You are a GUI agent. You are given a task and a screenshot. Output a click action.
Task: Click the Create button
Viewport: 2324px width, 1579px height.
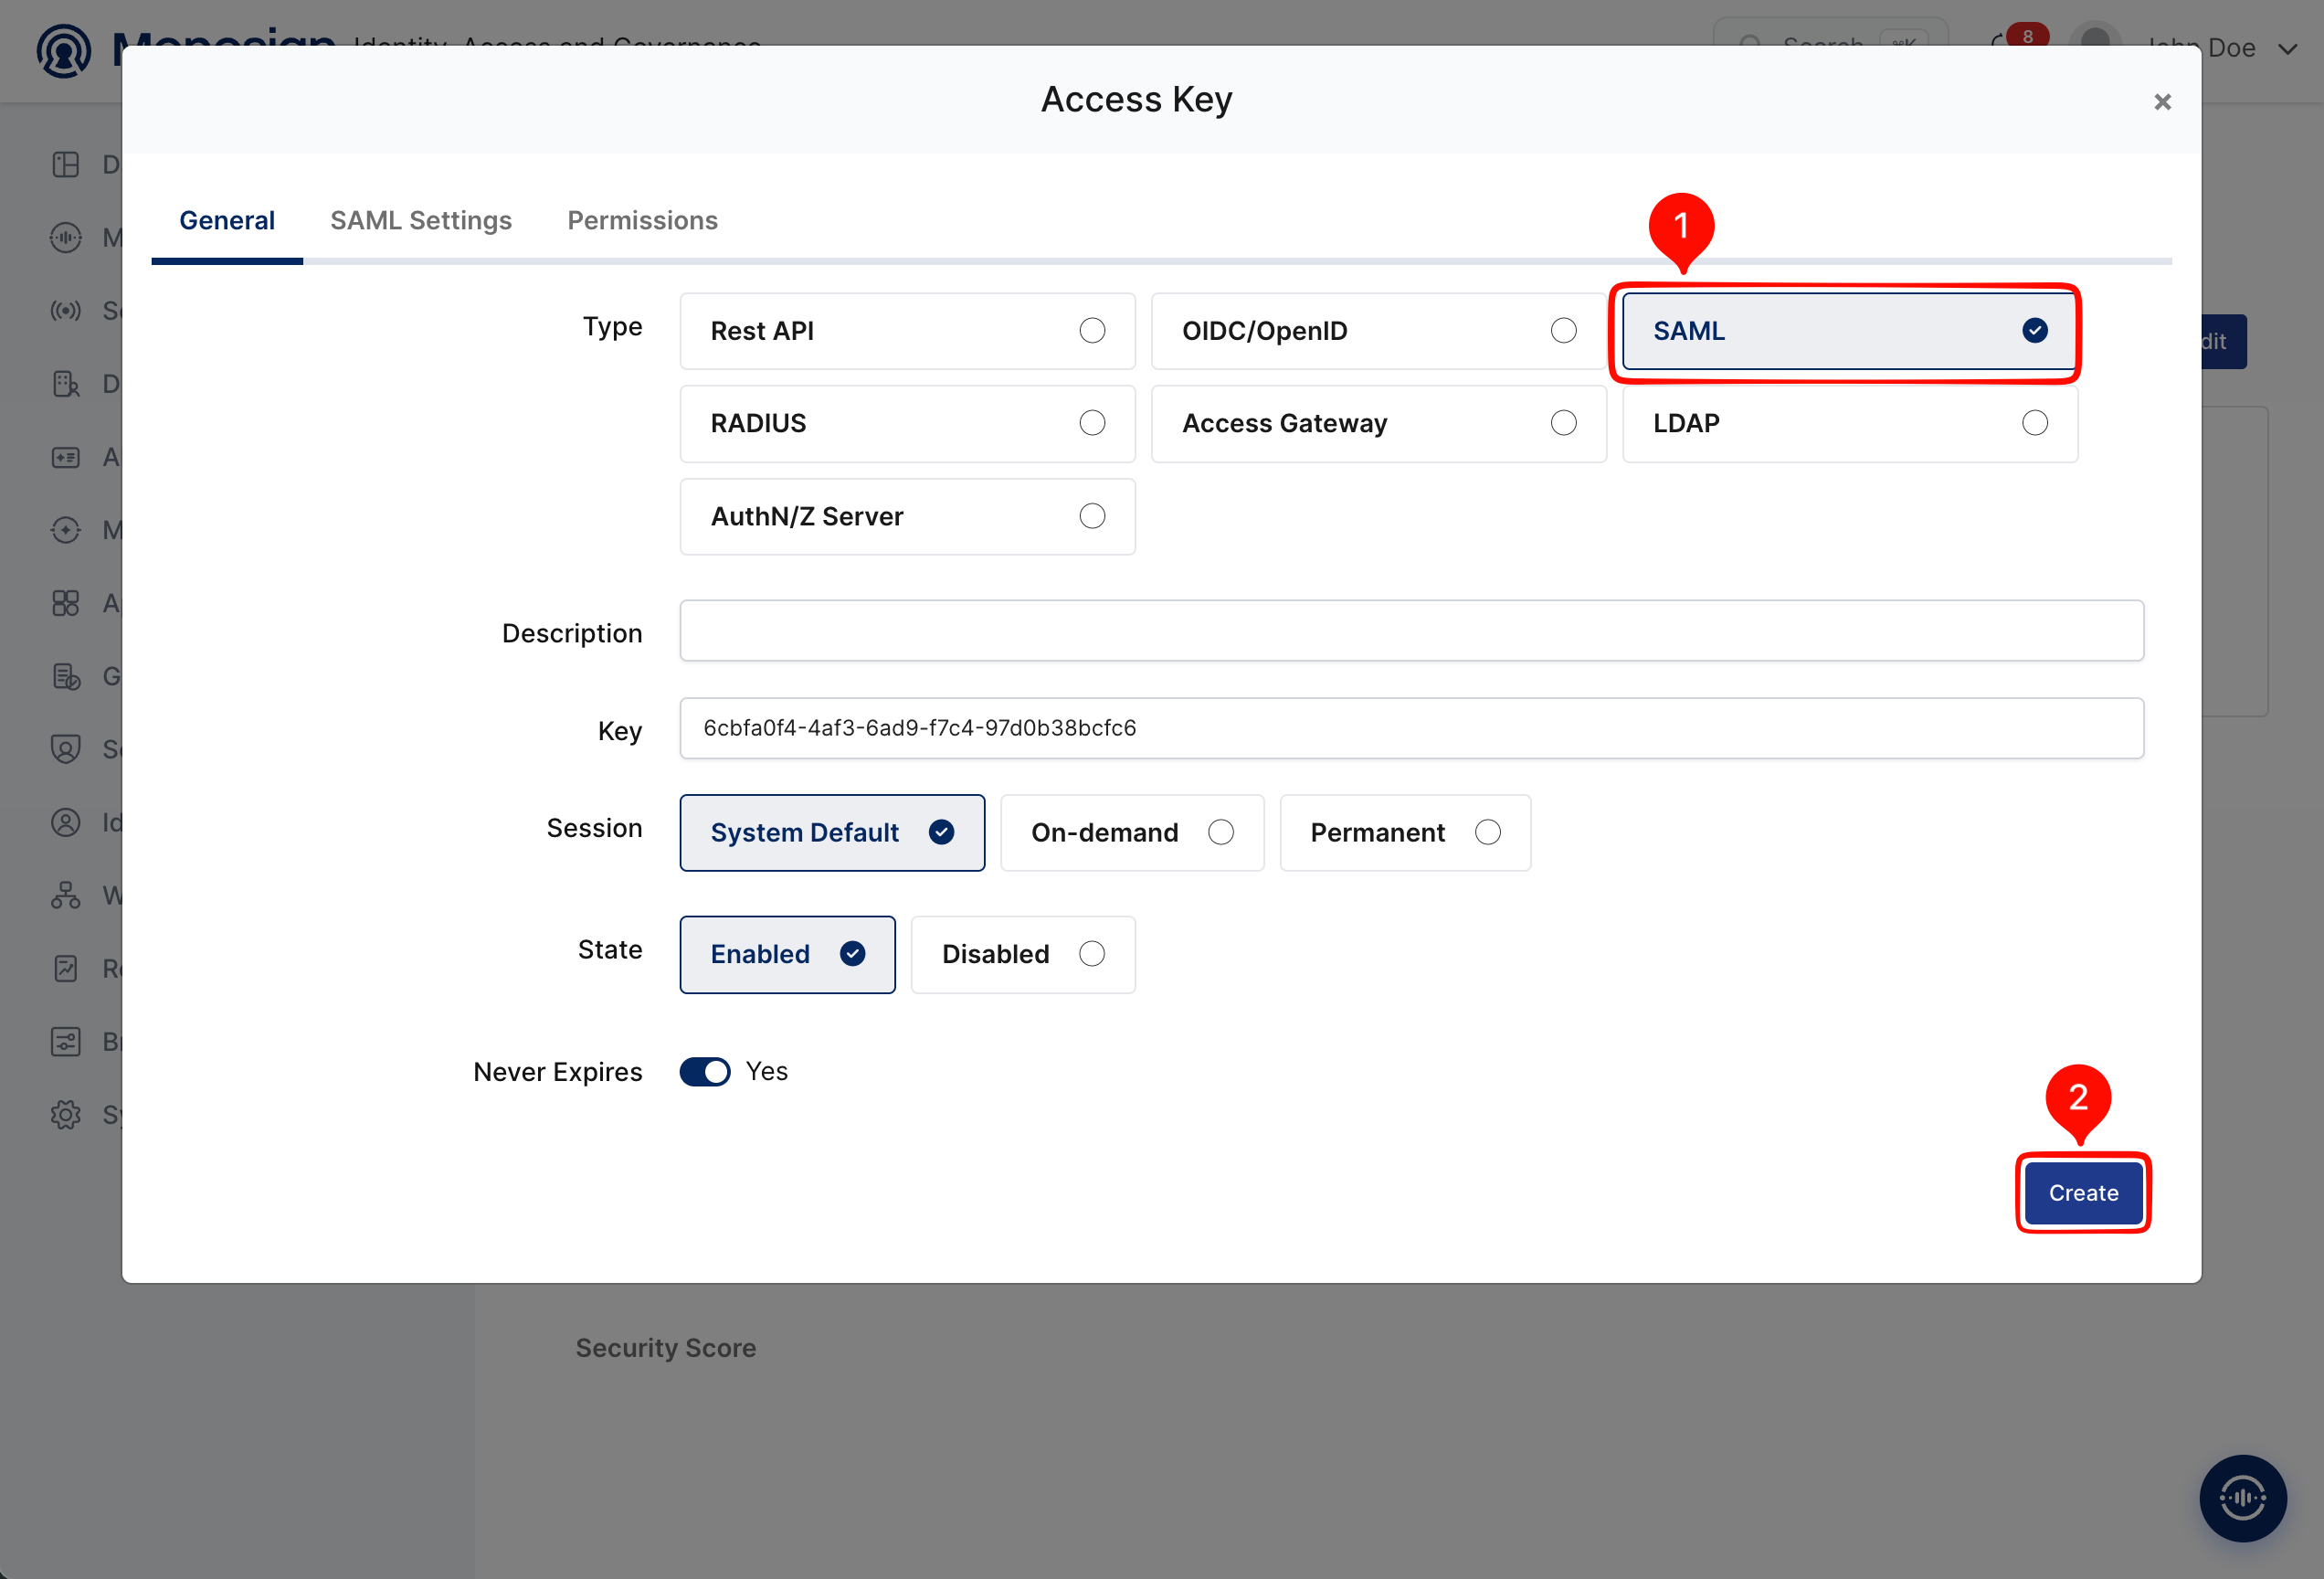[2083, 1193]
